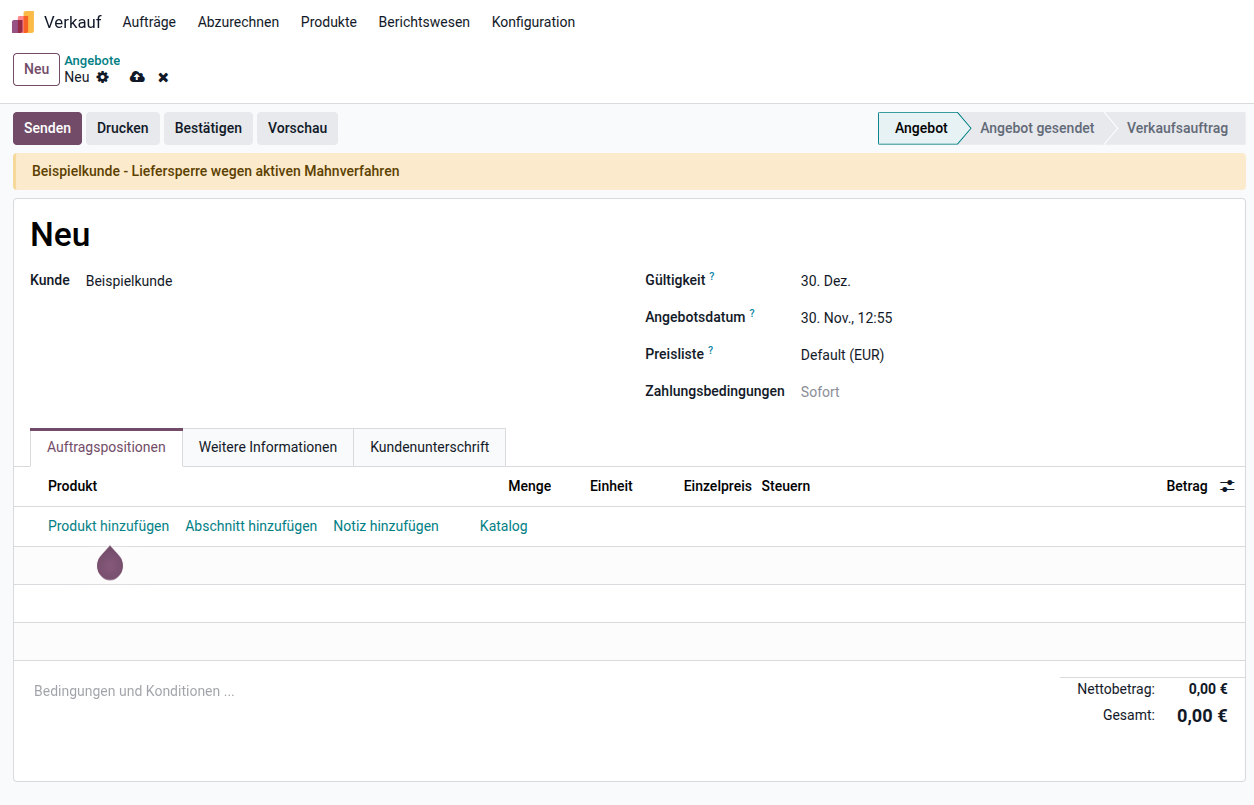
Task: Open the Kunde selection field
Action: [300, 281]
